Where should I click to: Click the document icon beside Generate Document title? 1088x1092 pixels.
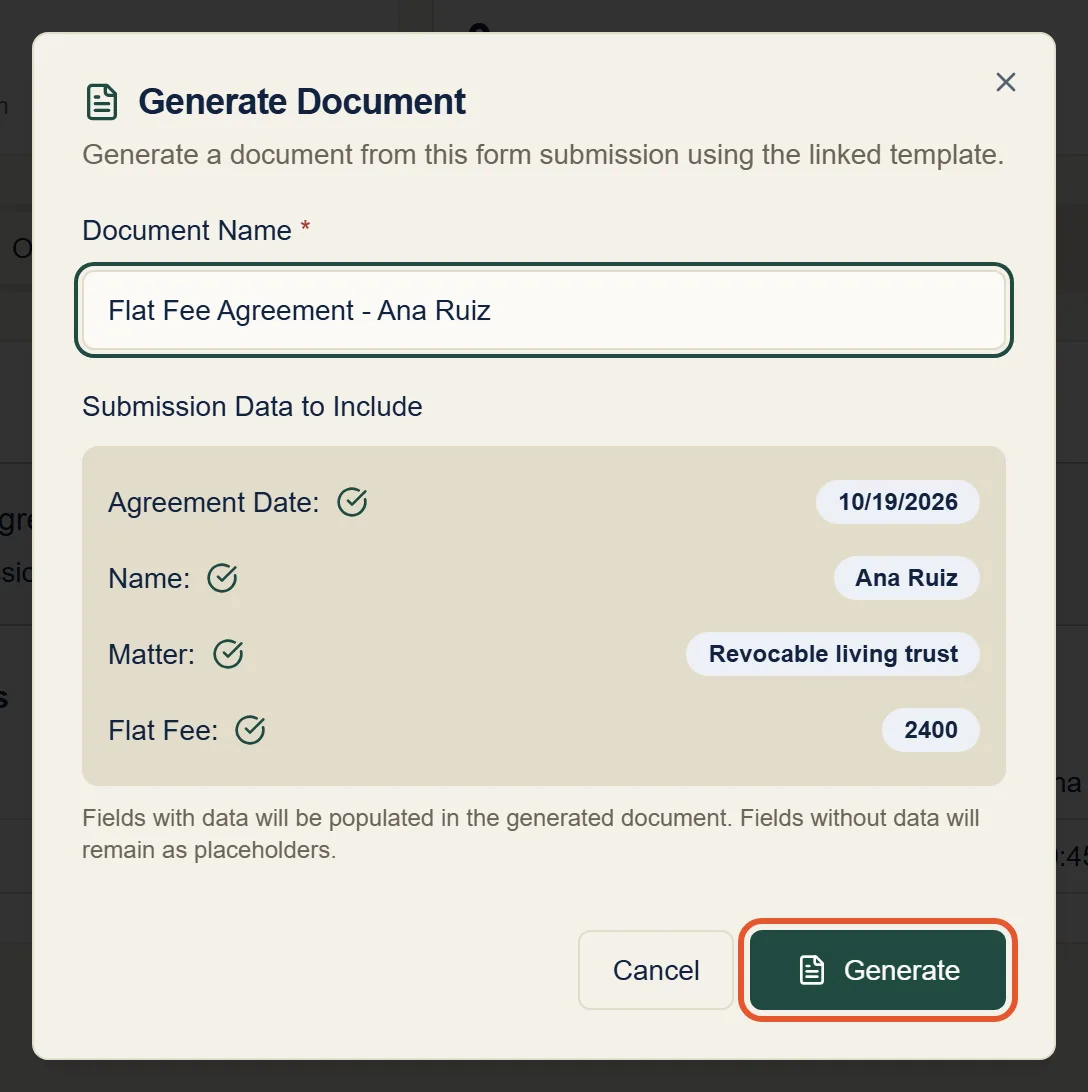pos(102,102)
